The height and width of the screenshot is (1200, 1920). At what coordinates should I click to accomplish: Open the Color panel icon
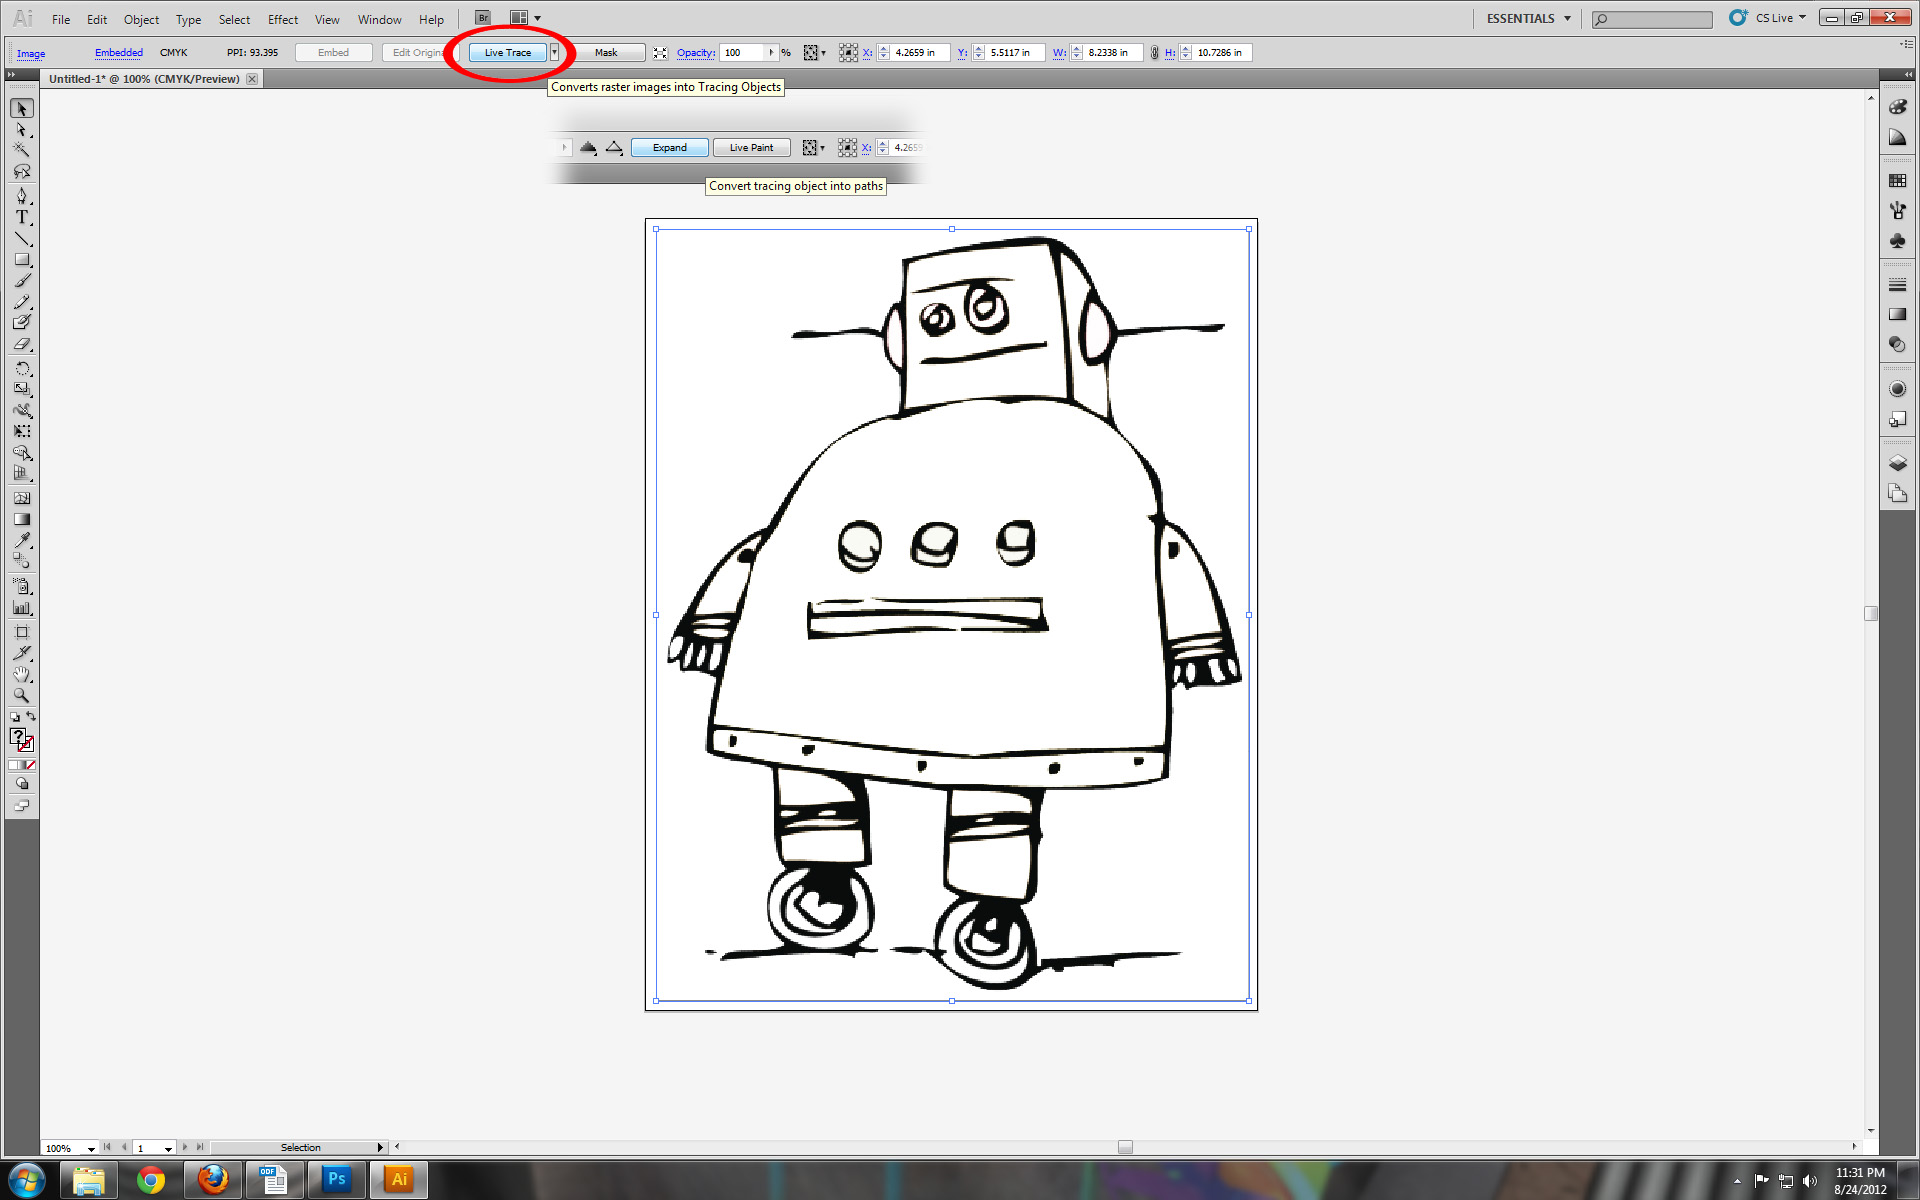click(1897, 107)
